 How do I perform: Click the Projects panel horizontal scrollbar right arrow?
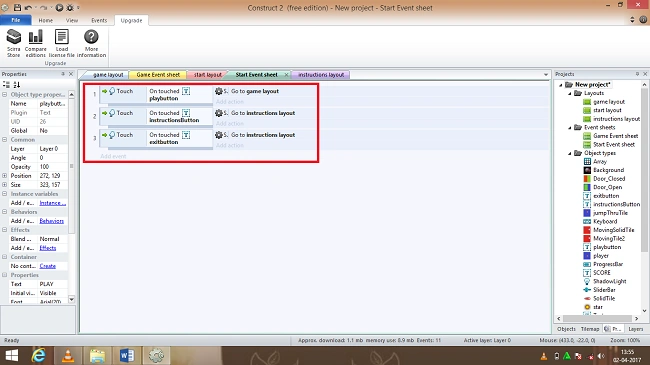pos(637,319)
